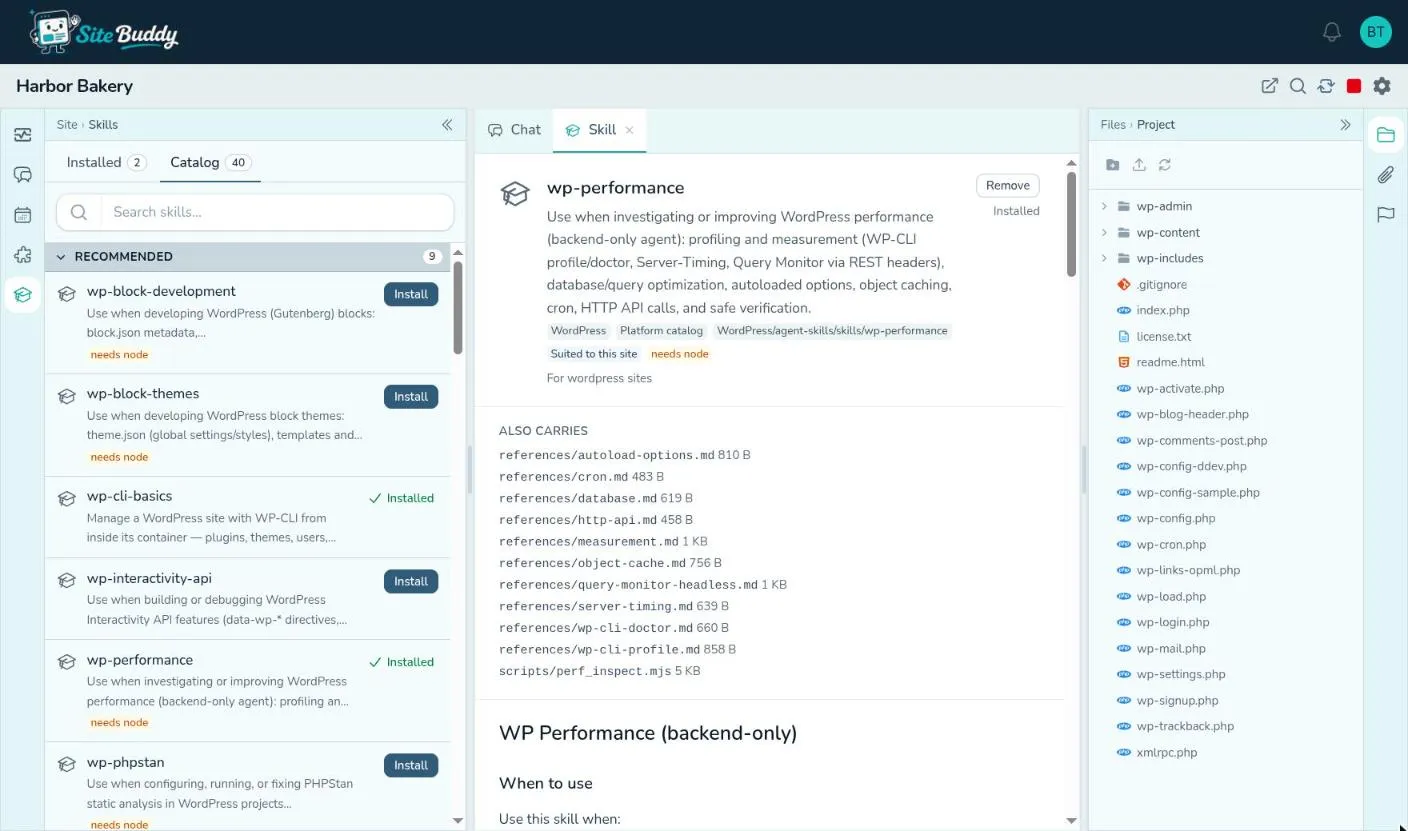Click the red stop square icon
Screen dimensions: 1408x831
[x=1354, y=86]
